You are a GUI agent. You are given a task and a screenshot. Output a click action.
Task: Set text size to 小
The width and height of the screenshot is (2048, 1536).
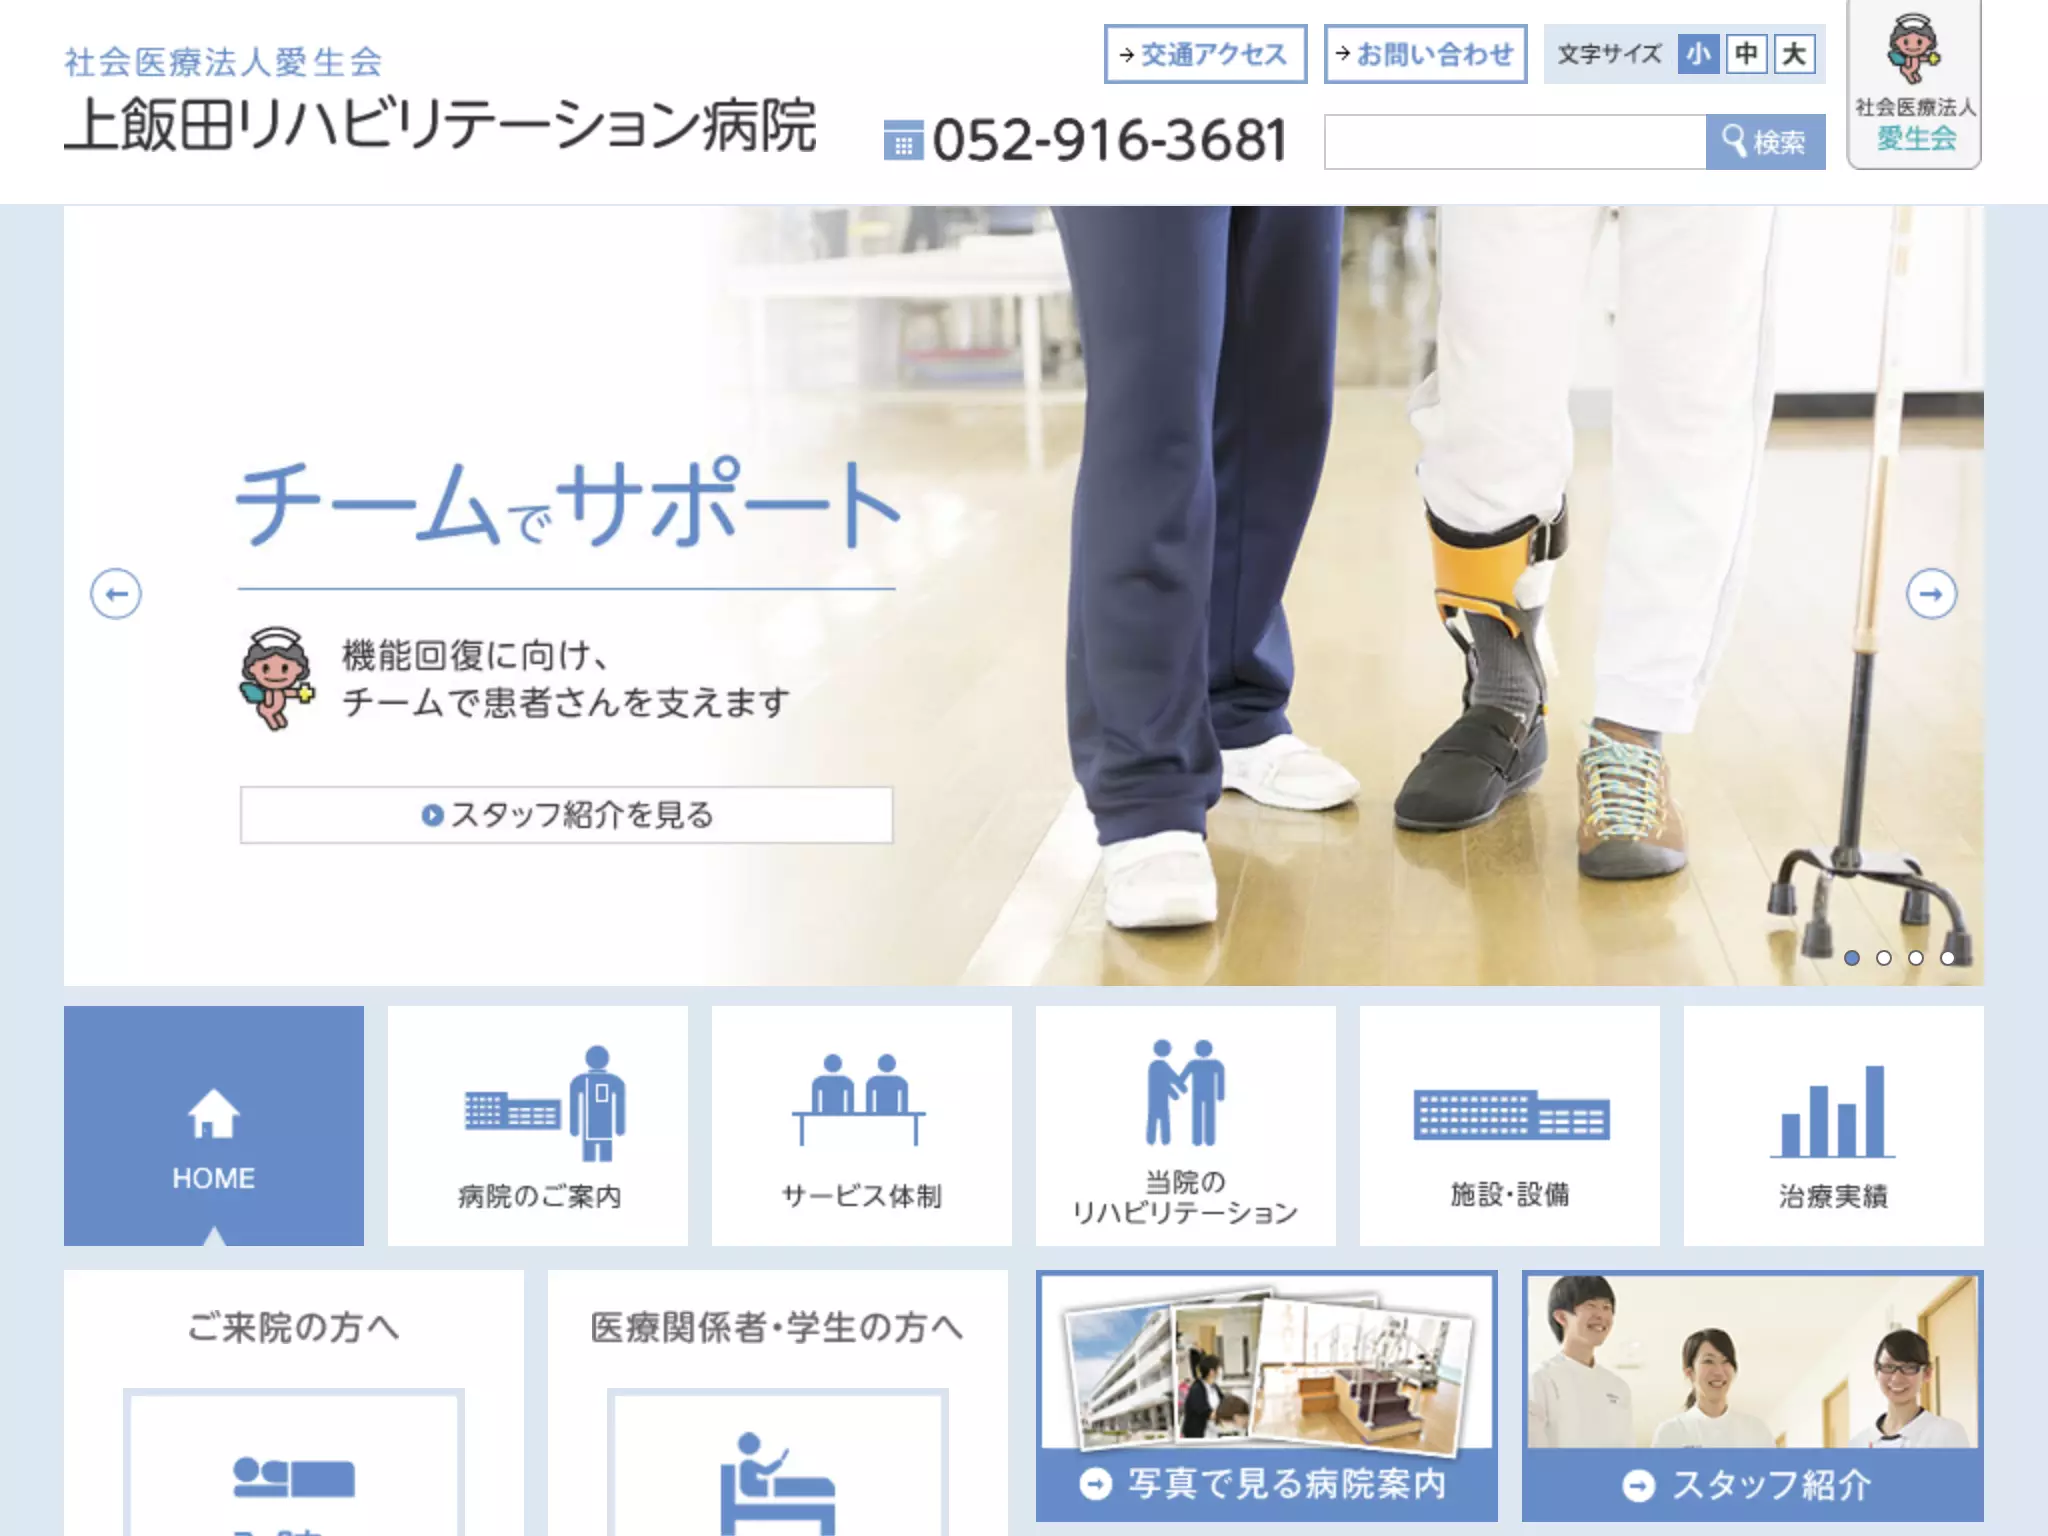[x=1698, y=54]
